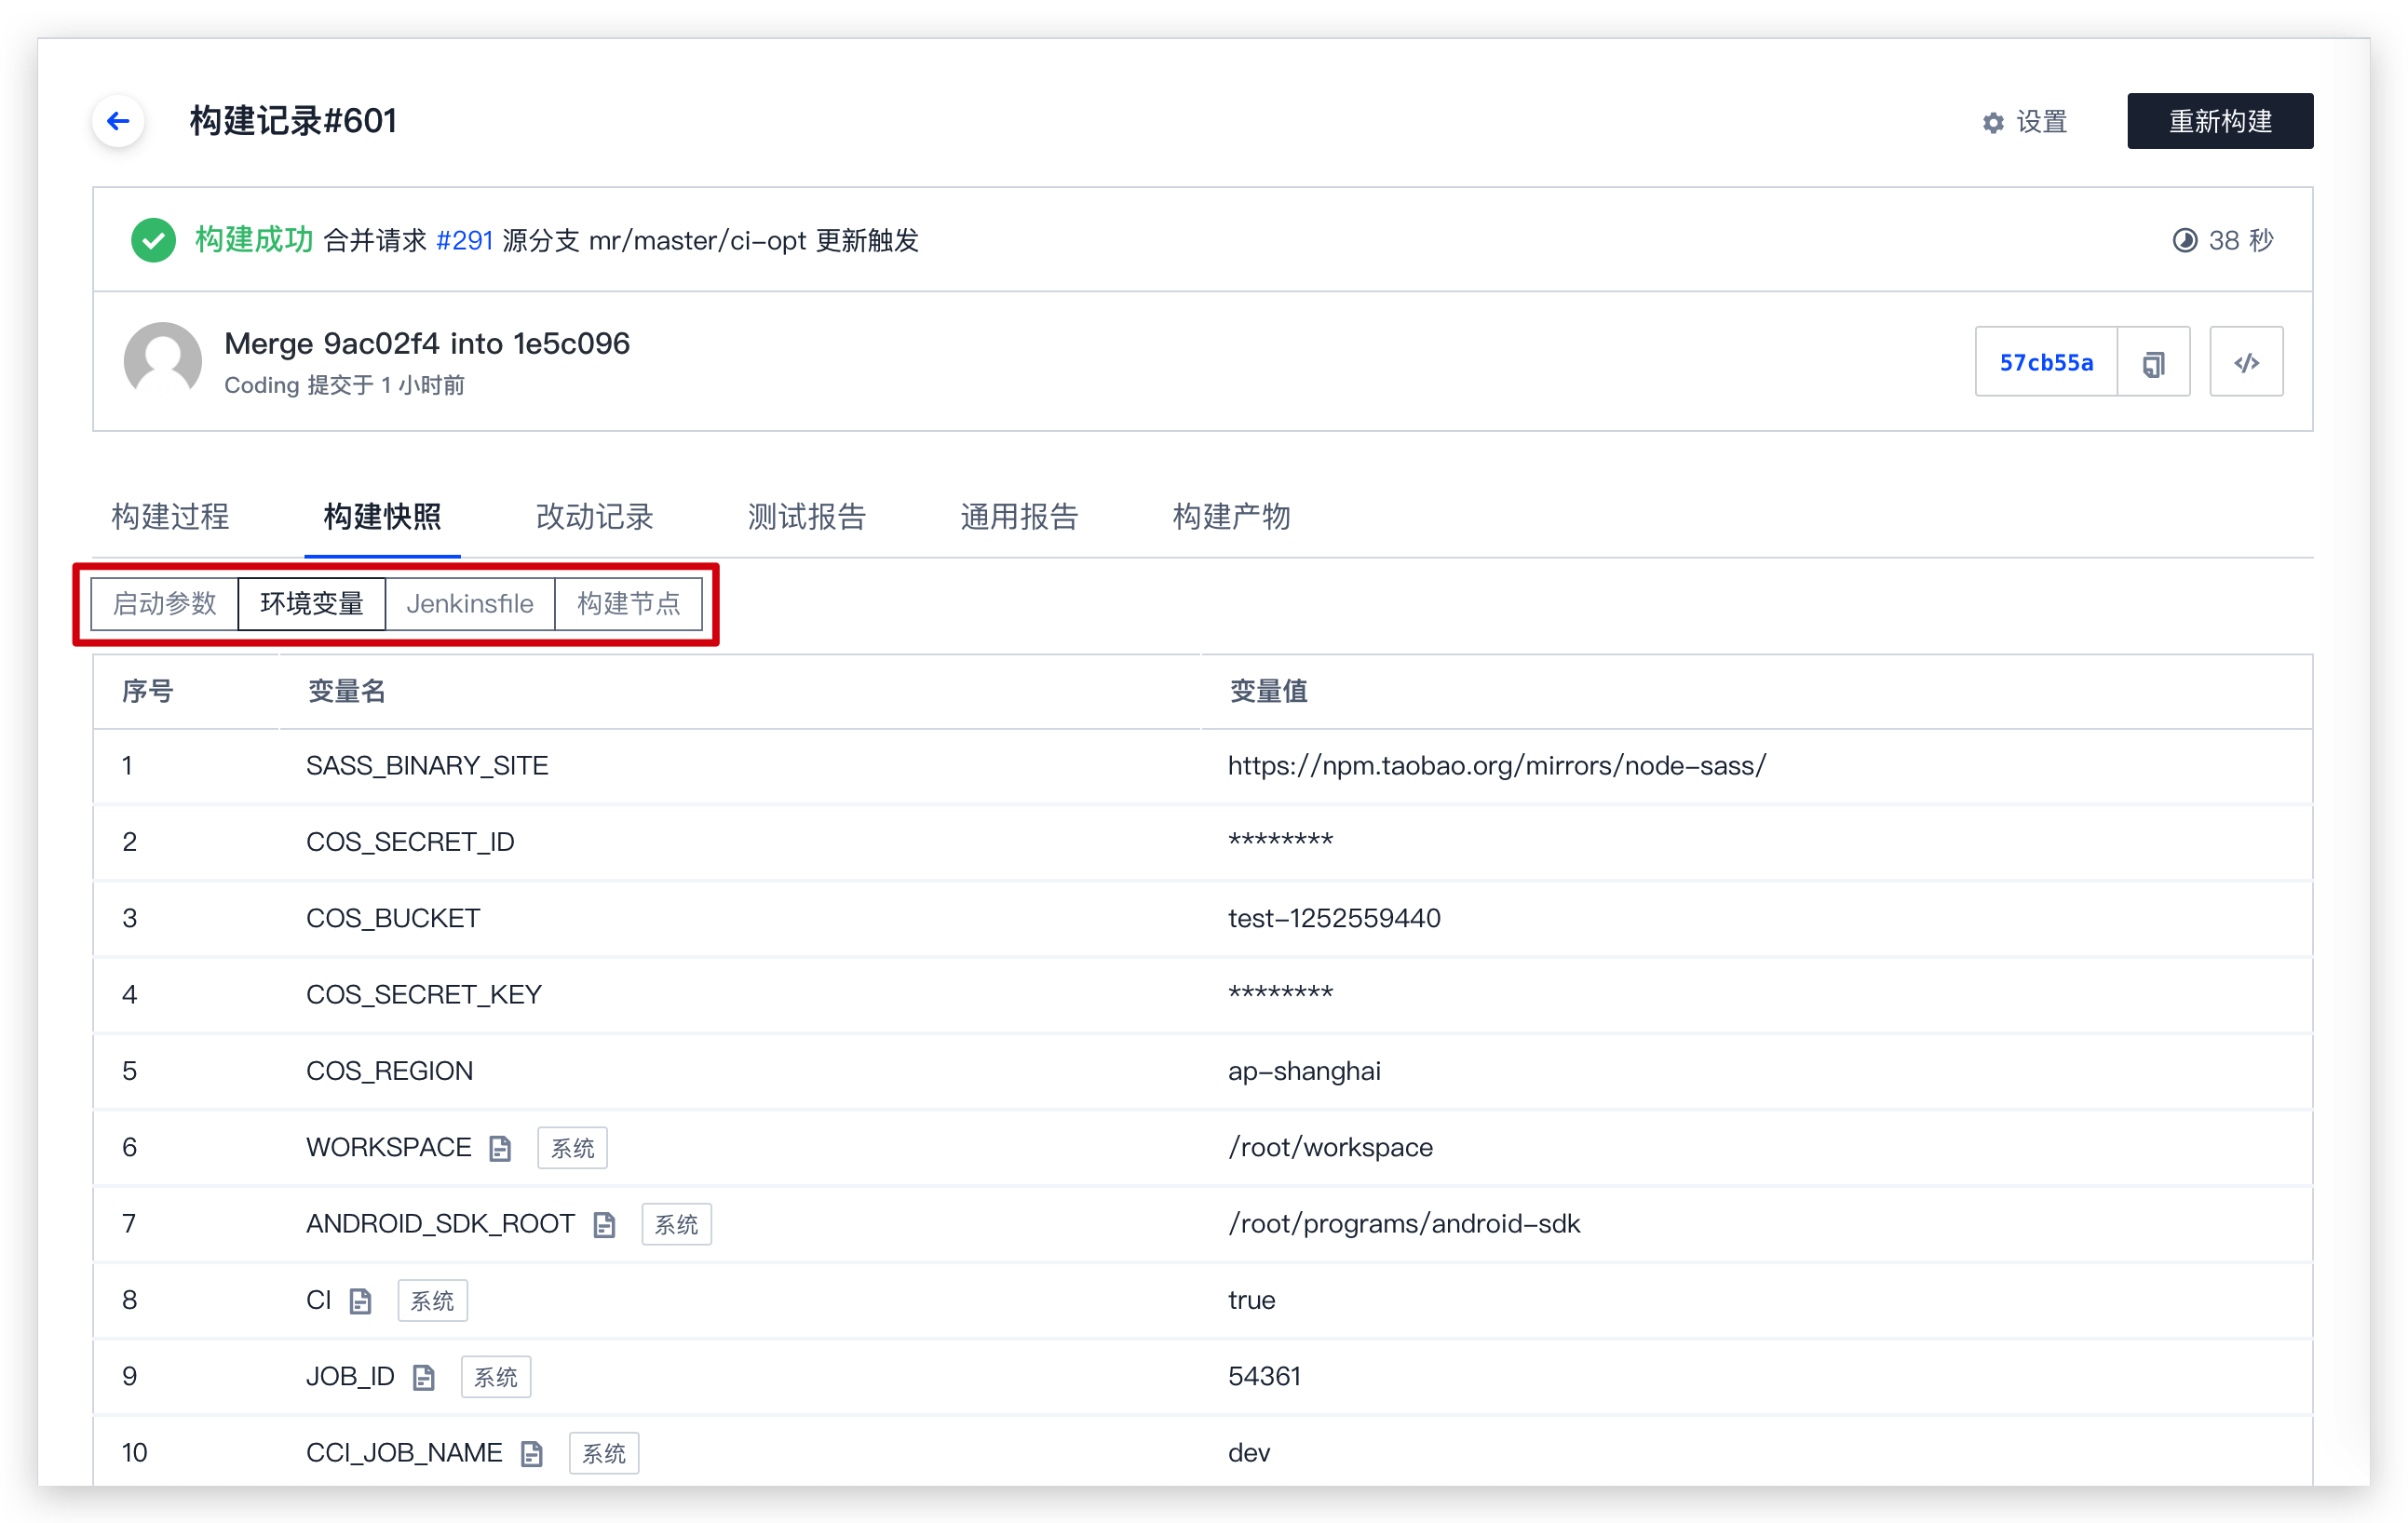This screenshot has width=2408, height=1523.
Task: Click the document icon next to CCI_JOB_NAME
Action: pyautogui.click(x=532, y=1453)
